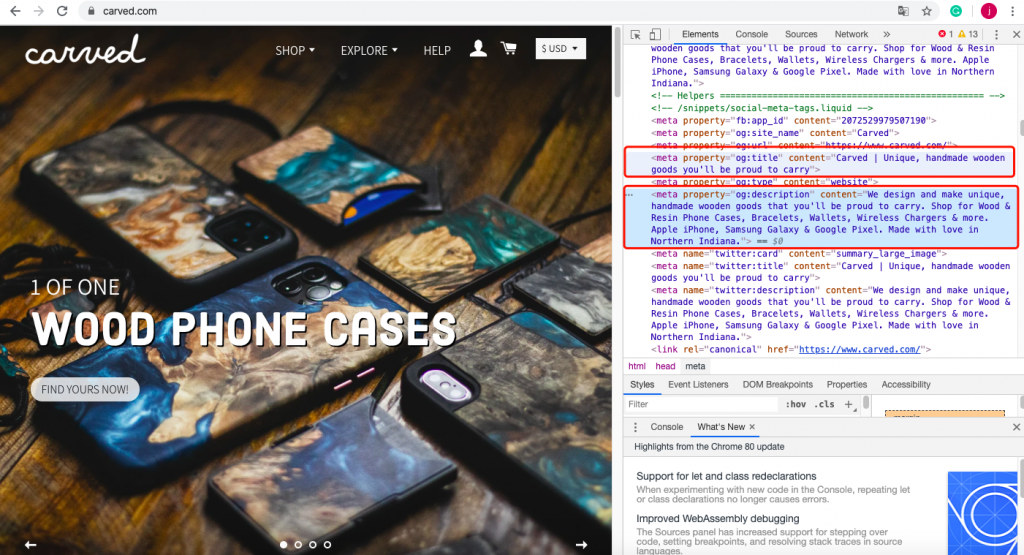Open the drawer three-dot menu

point(635,427)
